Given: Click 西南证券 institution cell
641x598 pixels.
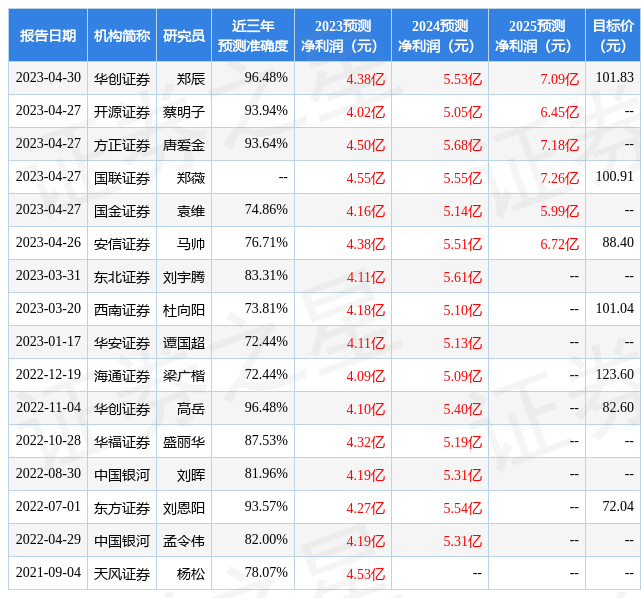Looking at the screenshot, I should (122, 310).
